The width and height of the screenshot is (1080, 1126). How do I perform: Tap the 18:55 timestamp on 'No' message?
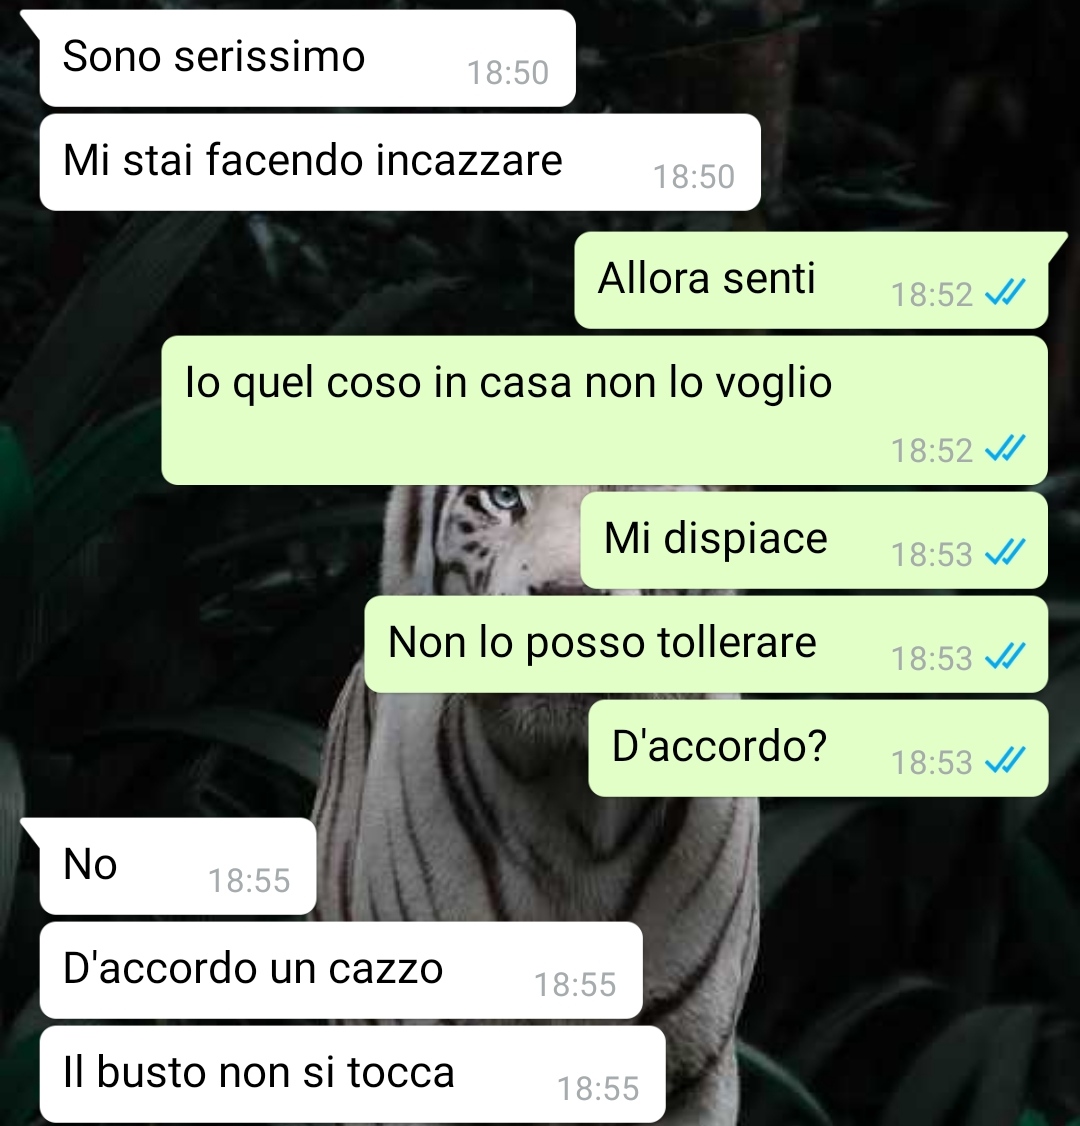(x=248, y=880)
